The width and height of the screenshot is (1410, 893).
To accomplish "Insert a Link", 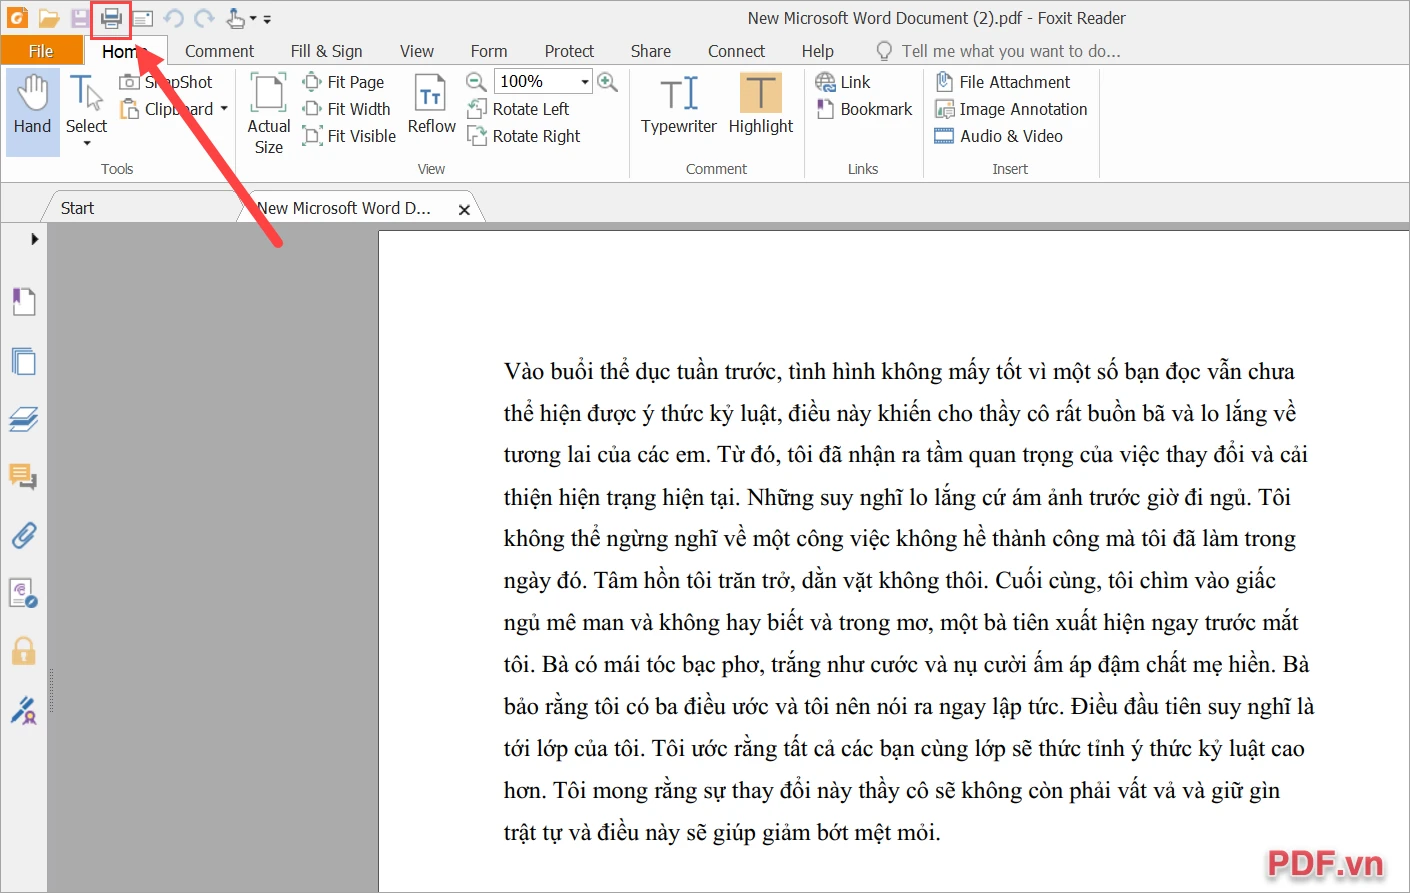I will click(x=843, y=82).
